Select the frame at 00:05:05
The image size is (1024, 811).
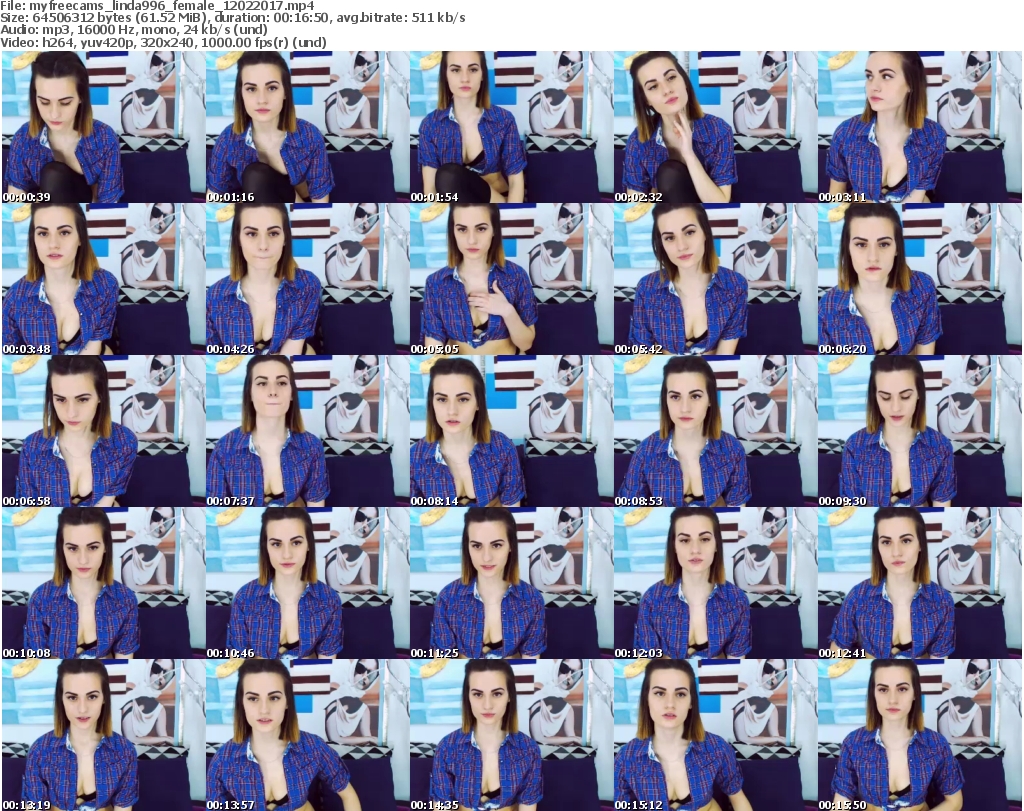(x=511, y=279)
